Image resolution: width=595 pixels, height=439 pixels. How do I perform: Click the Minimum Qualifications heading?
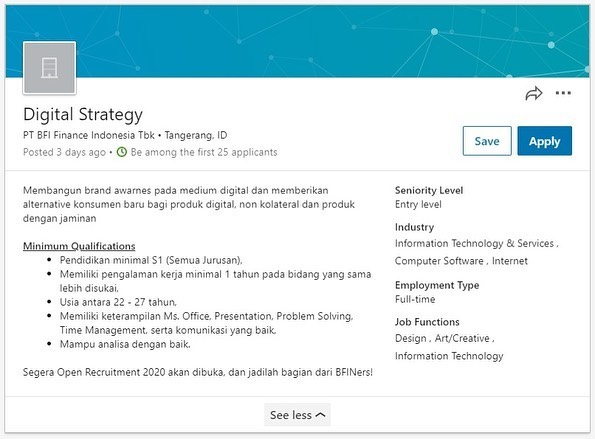tap(79, 246)
